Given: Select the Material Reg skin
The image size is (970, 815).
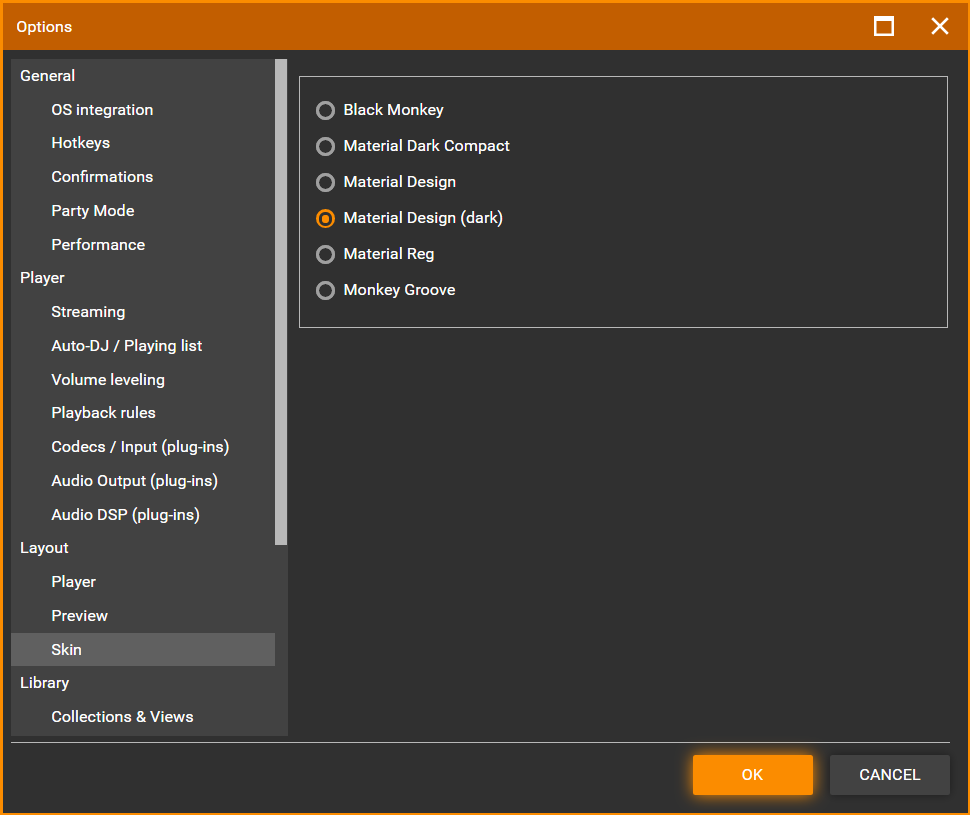Looking at the screenshot, I should coord(325,254).
